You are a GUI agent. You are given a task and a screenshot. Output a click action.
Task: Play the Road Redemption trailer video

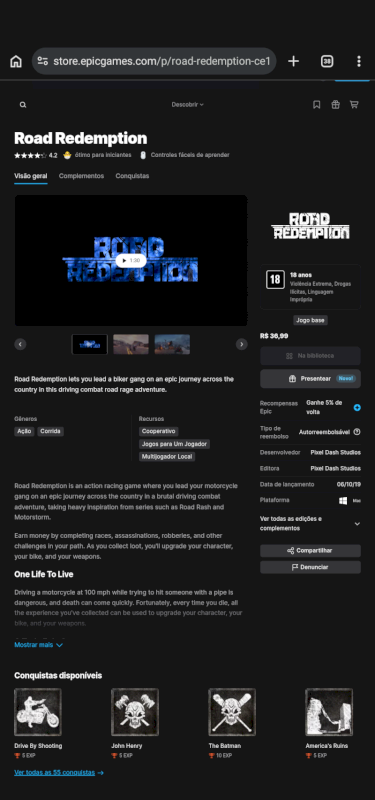131,261
